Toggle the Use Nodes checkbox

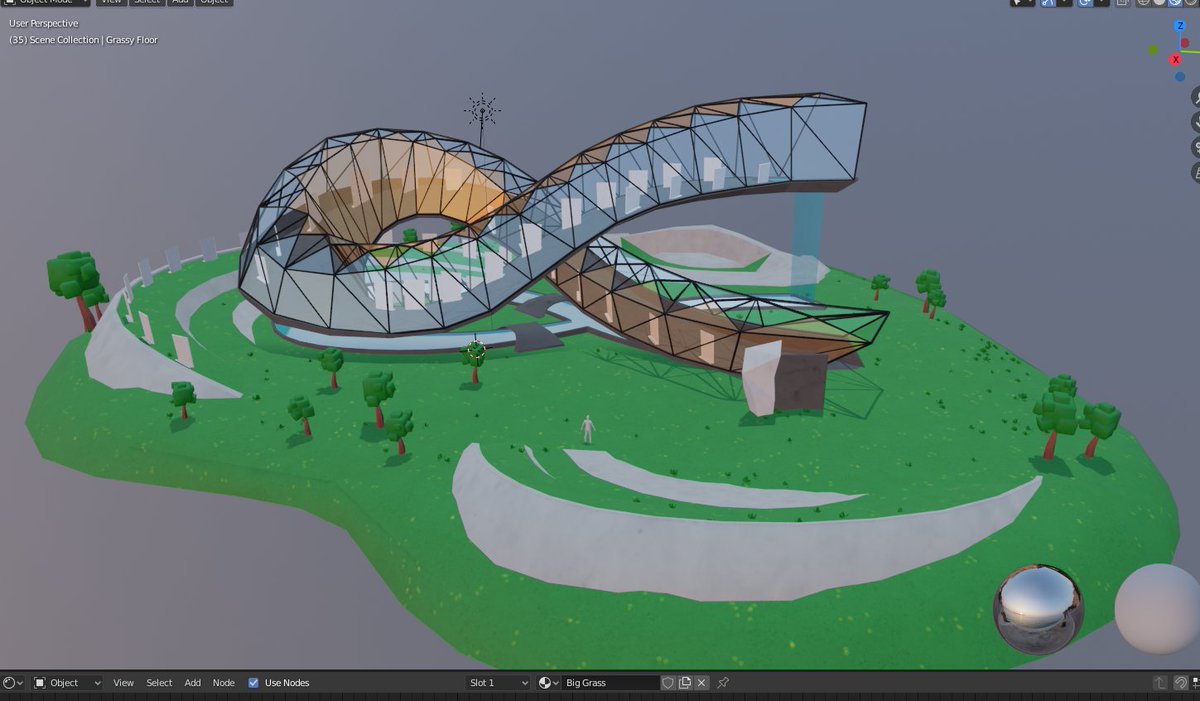253,683
